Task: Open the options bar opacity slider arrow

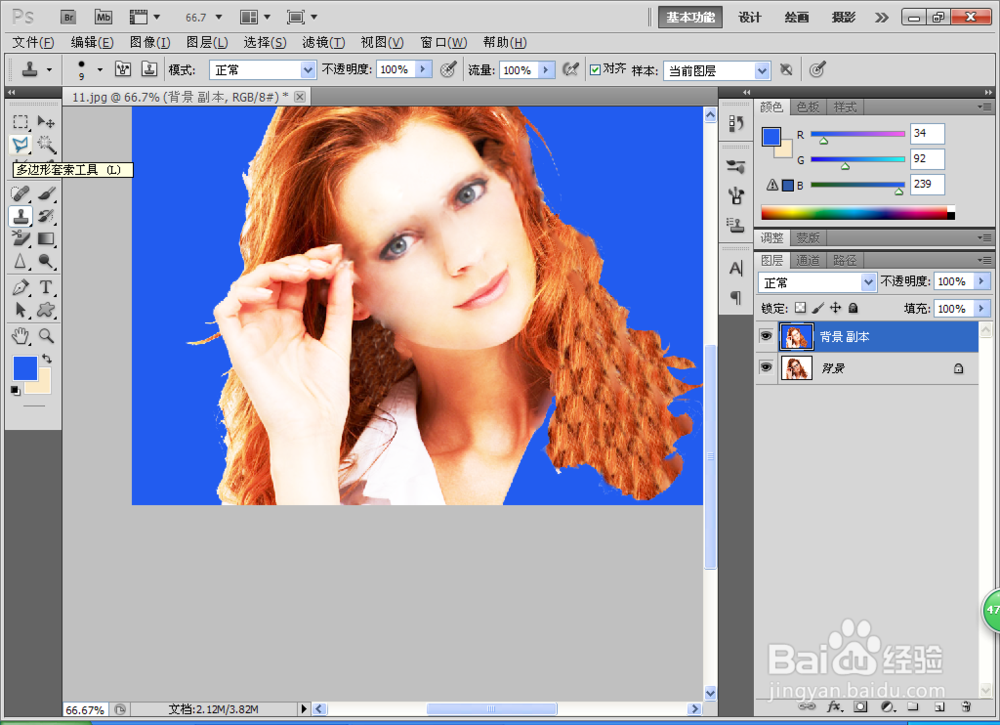Action: [x=423, y=69]
